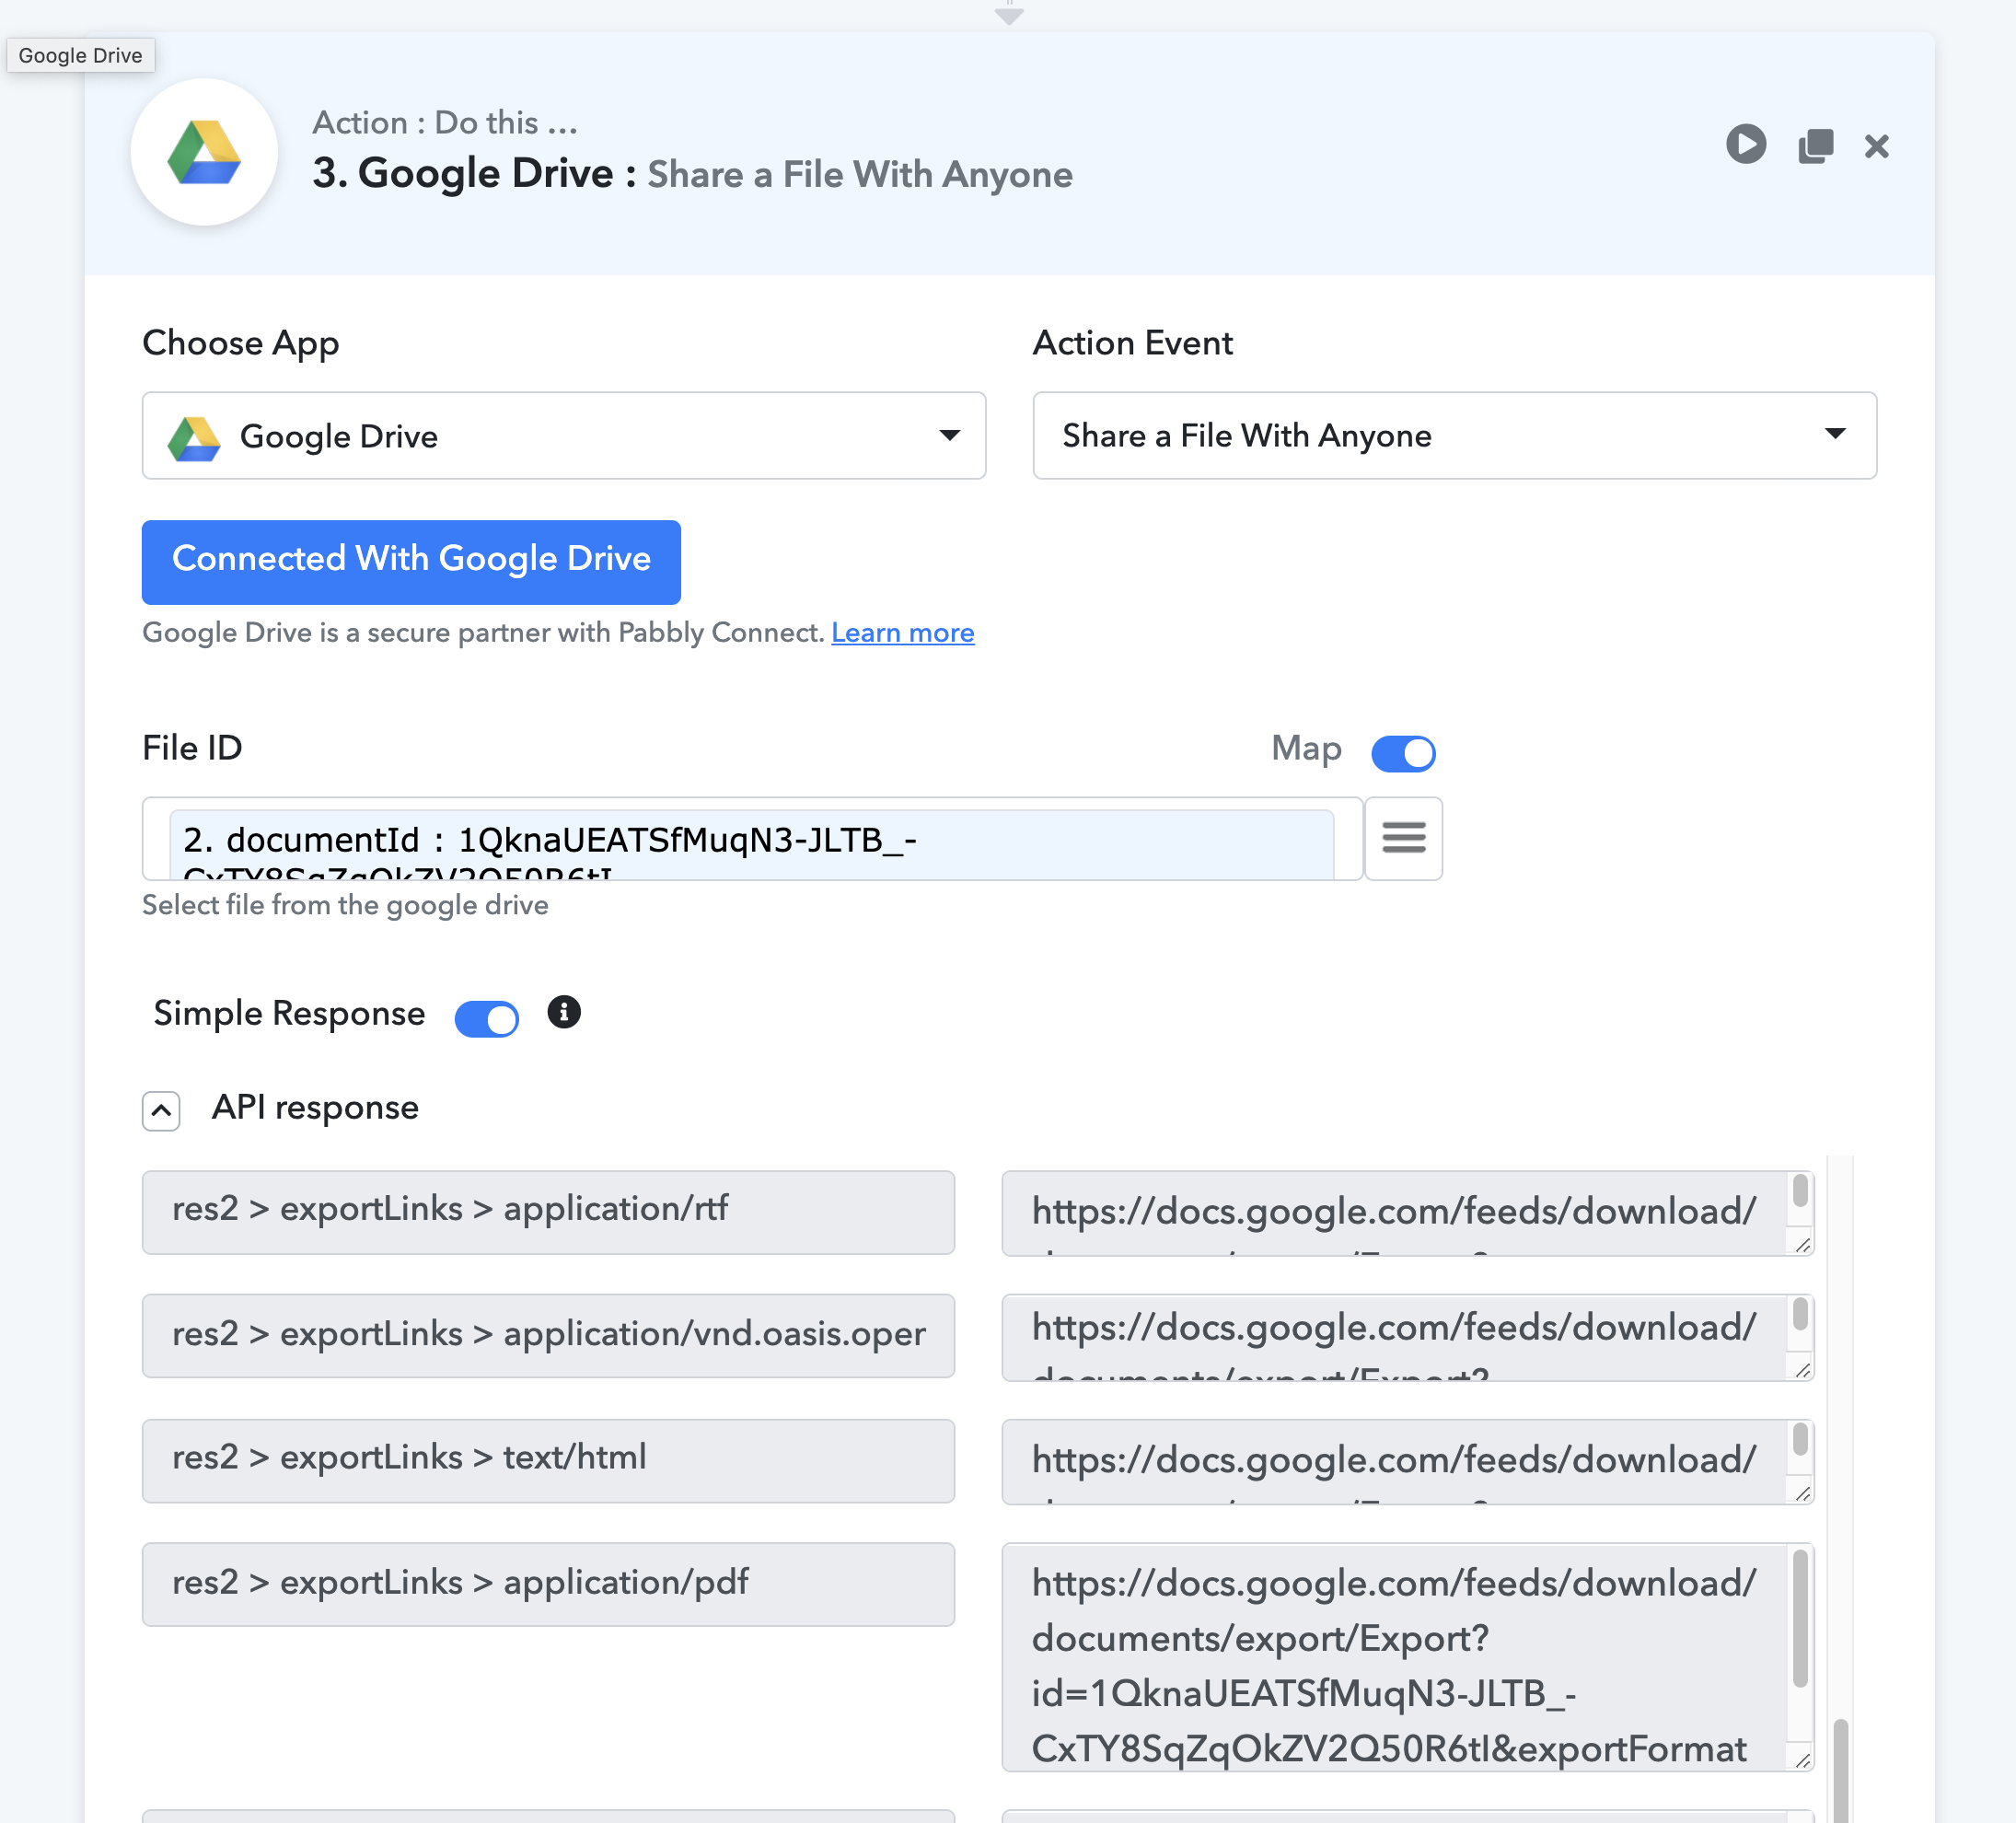Viewport: 2016px width, 1823px height.
Task: Run the Google Drive action step
Action: pos(1746,145)
